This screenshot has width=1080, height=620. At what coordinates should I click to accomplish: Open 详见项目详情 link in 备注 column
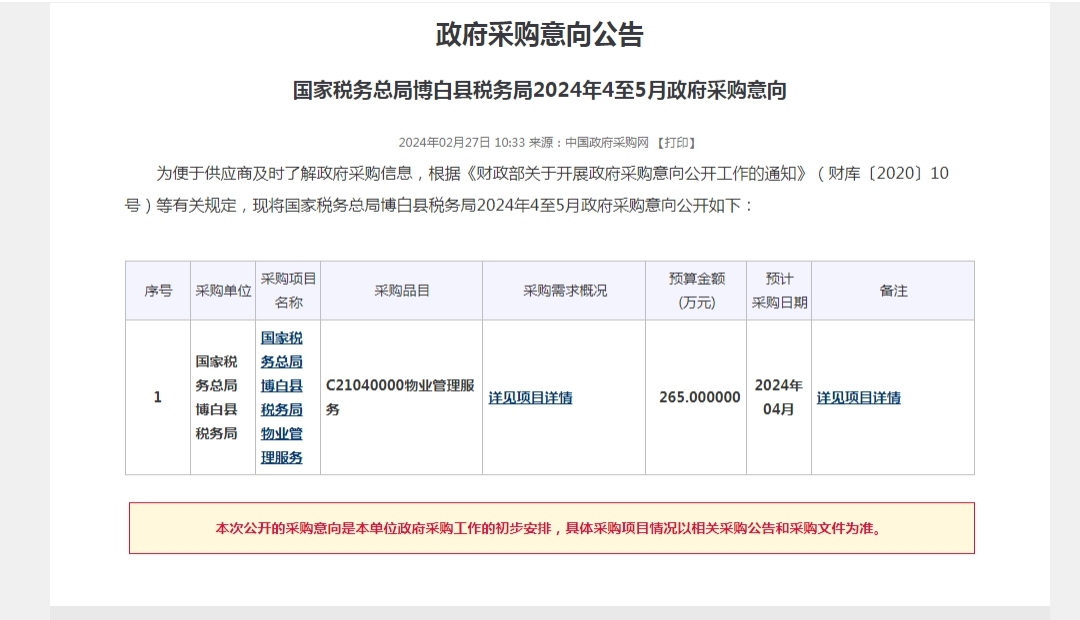(859, 397)
